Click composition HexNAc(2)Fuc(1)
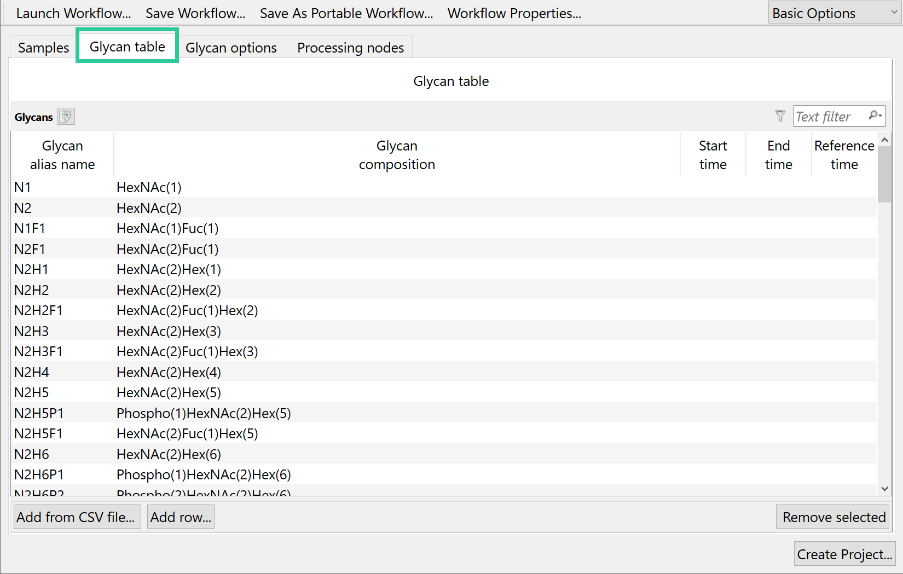Screen dimensions: 903x574 [x=168, y=249]
